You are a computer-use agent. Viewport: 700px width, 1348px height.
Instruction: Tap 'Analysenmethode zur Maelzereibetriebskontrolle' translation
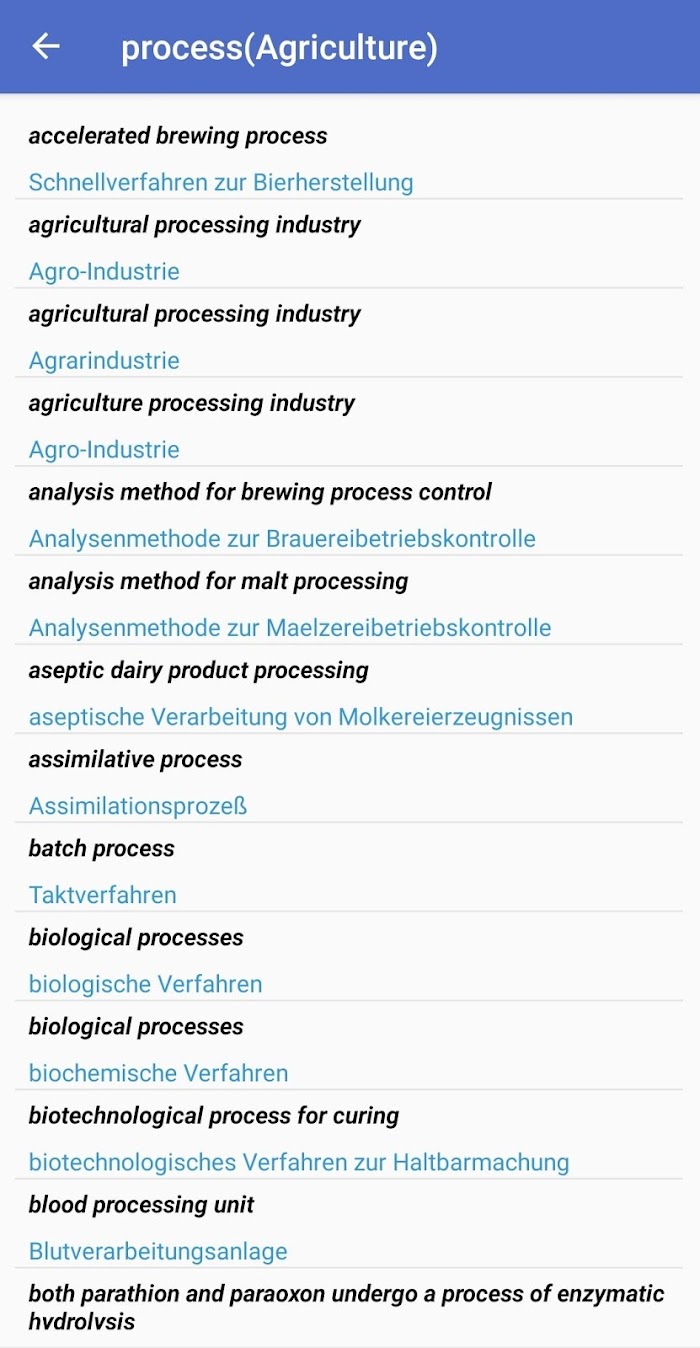click(290, 628)
